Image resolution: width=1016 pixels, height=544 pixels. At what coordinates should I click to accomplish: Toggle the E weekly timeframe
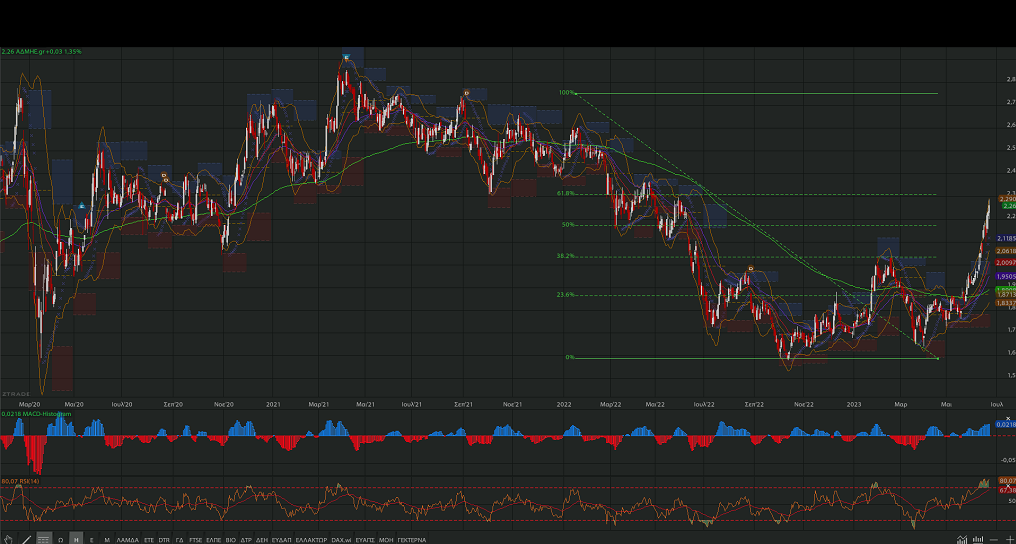click(91, 539)
